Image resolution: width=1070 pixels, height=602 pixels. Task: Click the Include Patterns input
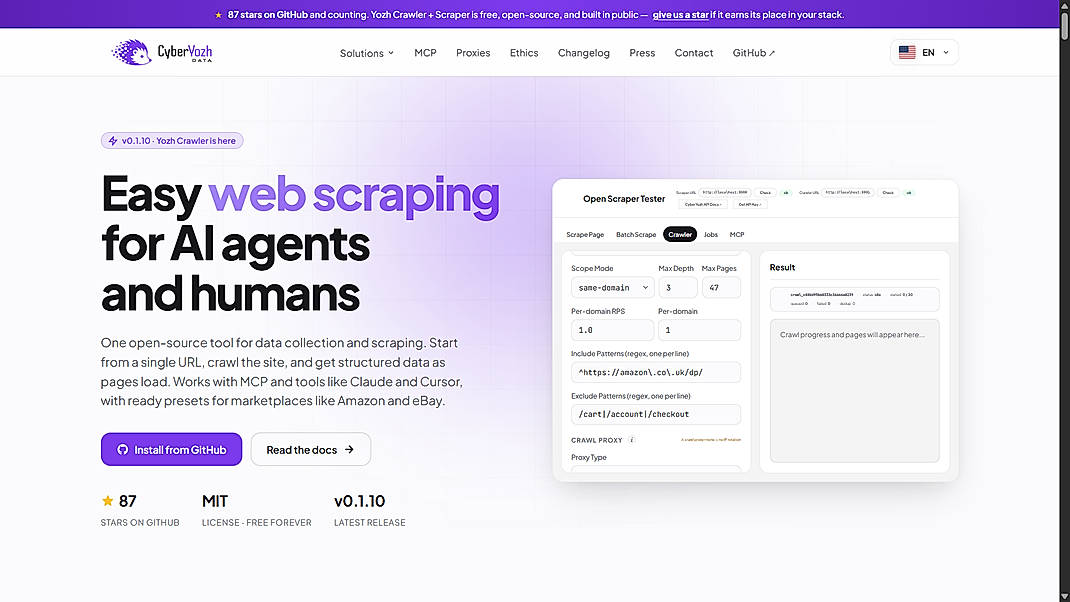[x=656, y=372]
